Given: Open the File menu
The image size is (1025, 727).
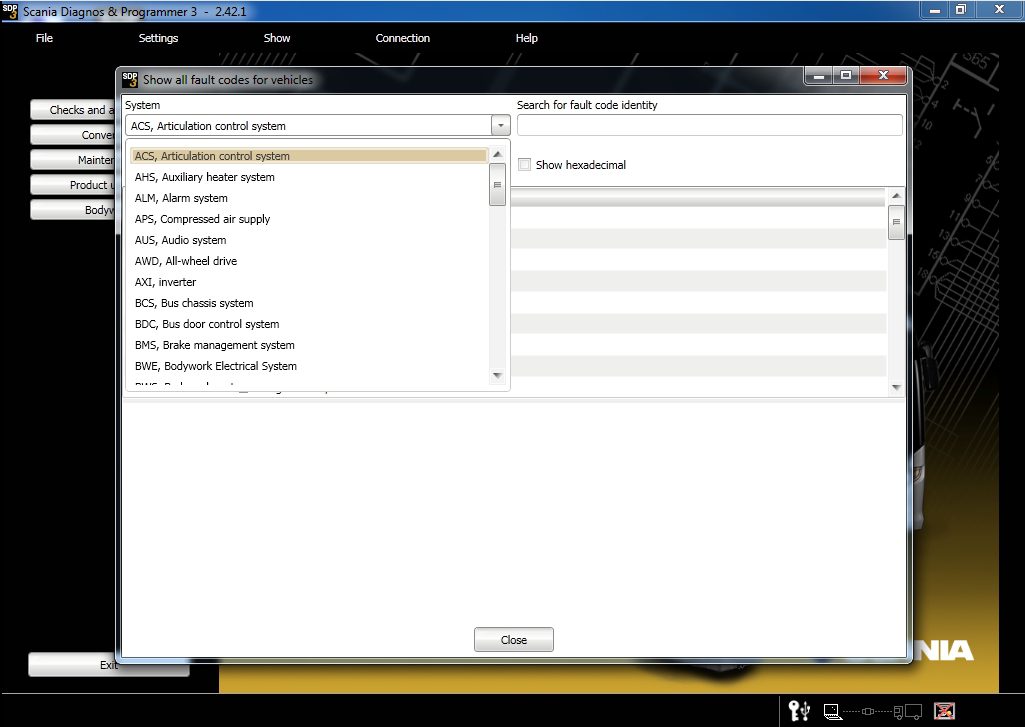Looking at the screenshot, I should click(x=44, y=38).
